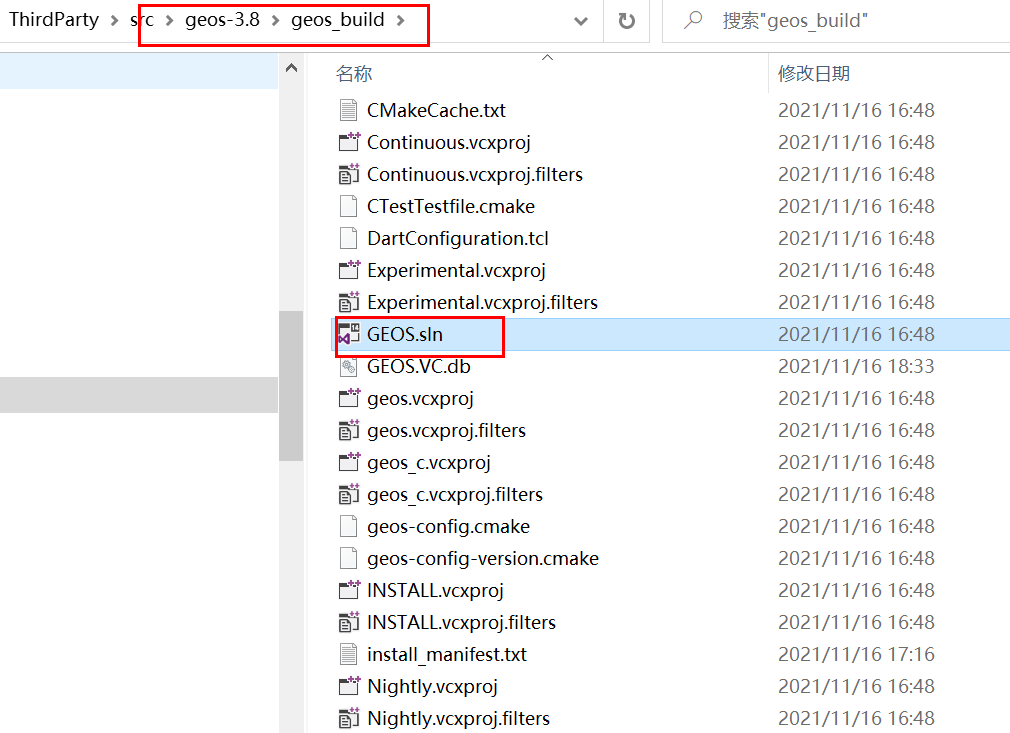The height and width of the screenshot is (733, 1010).
Task: Sort files by the 修改日期 column header
Action: click(817, 73)
